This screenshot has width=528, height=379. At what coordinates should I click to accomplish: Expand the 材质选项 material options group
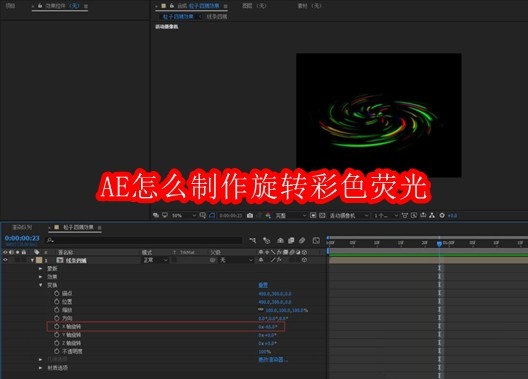[x=40, y=368]
